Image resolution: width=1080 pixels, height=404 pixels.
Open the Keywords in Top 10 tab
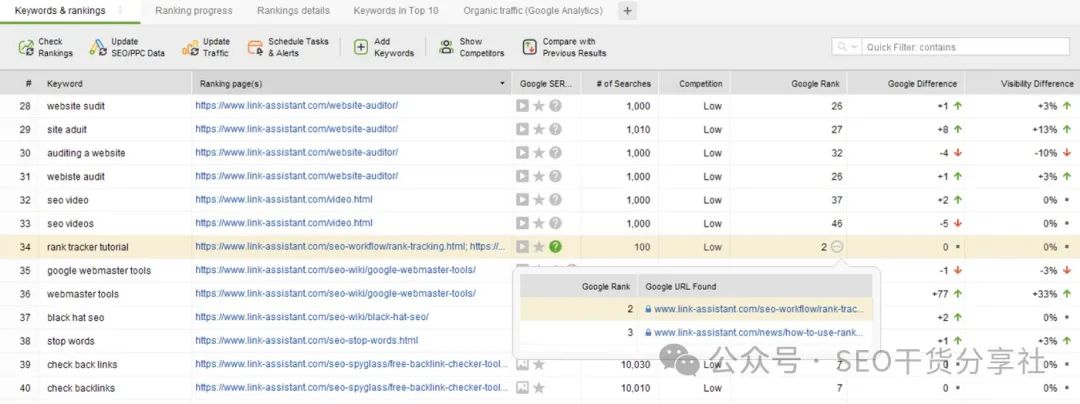coord(395,11)
